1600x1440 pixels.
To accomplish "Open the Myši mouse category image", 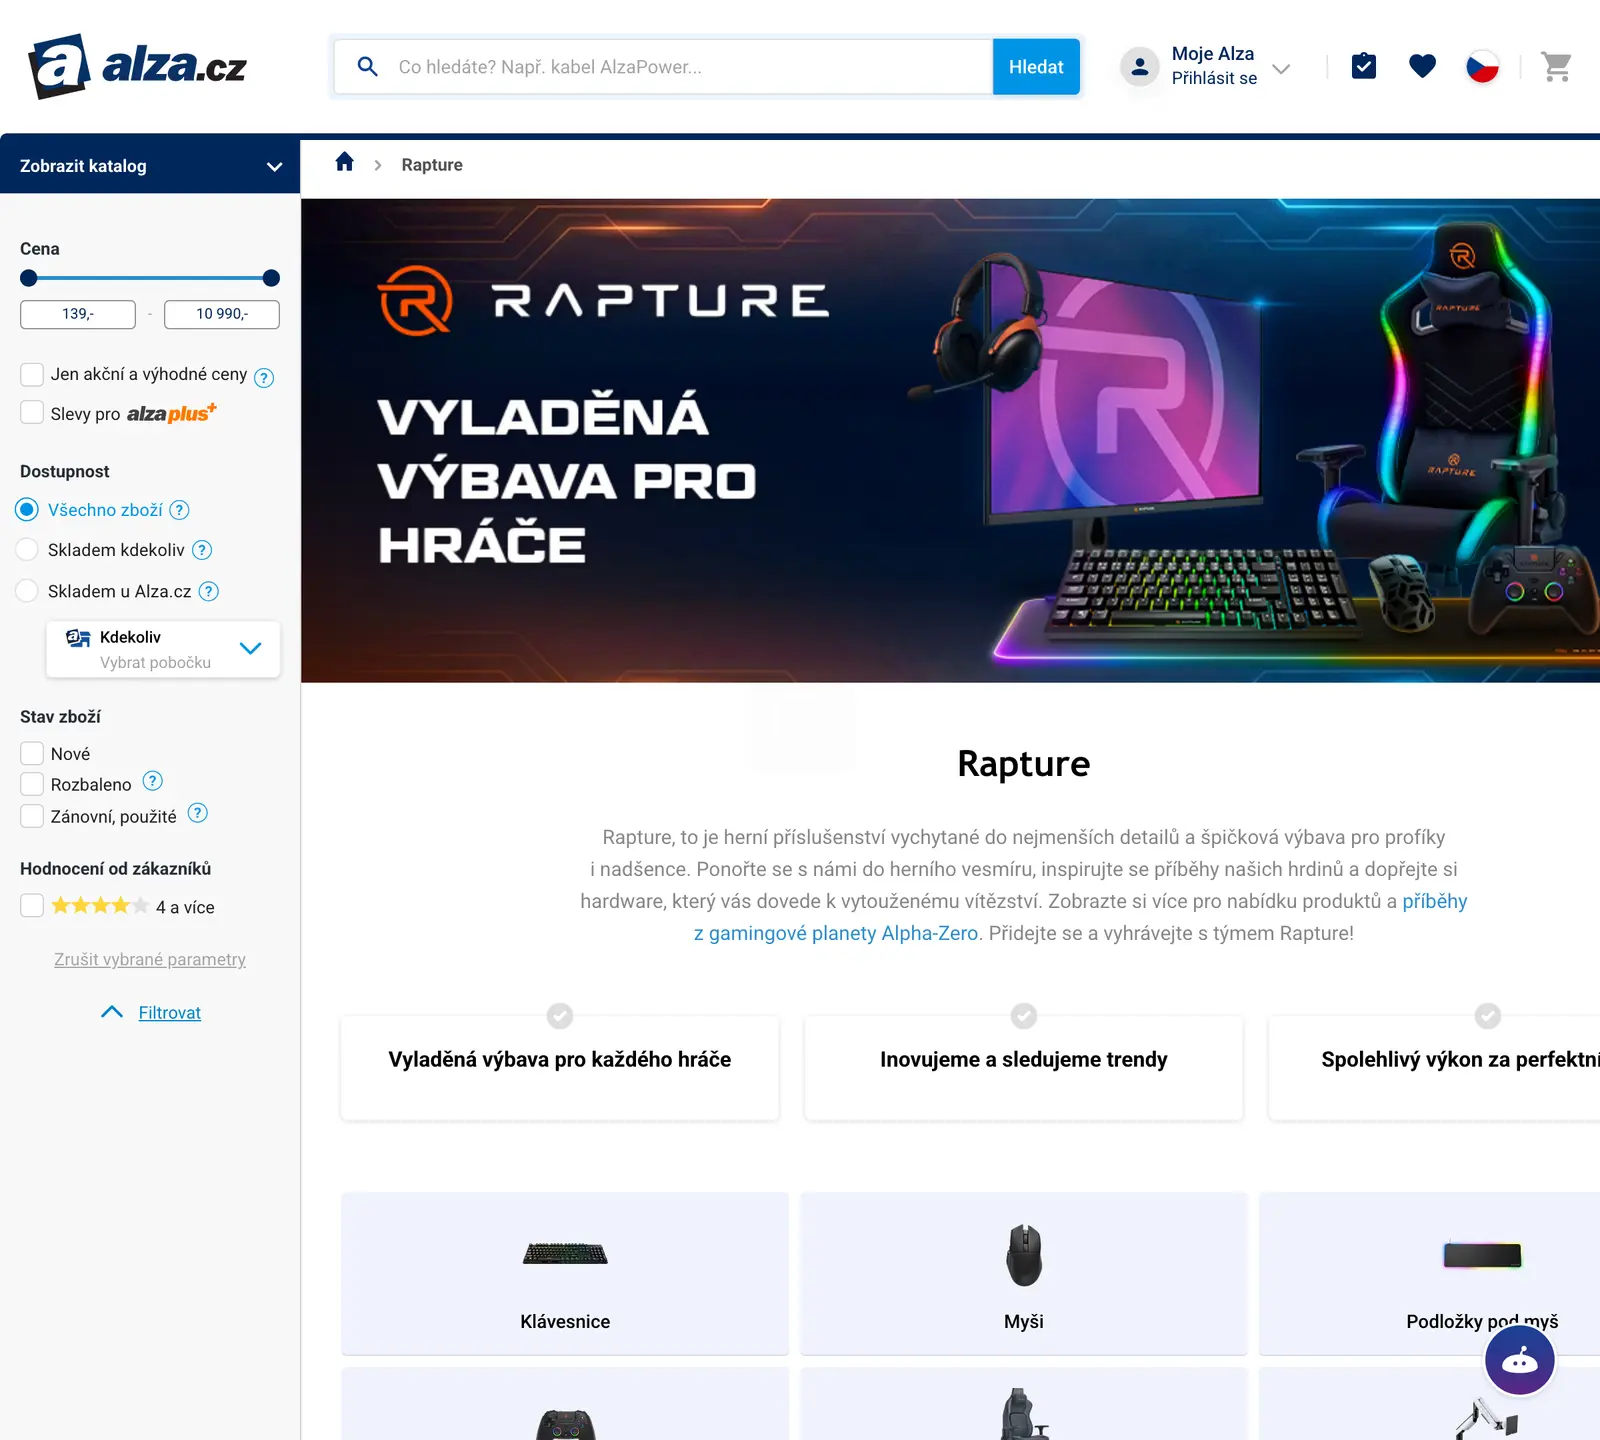I will point(1024,1255).
